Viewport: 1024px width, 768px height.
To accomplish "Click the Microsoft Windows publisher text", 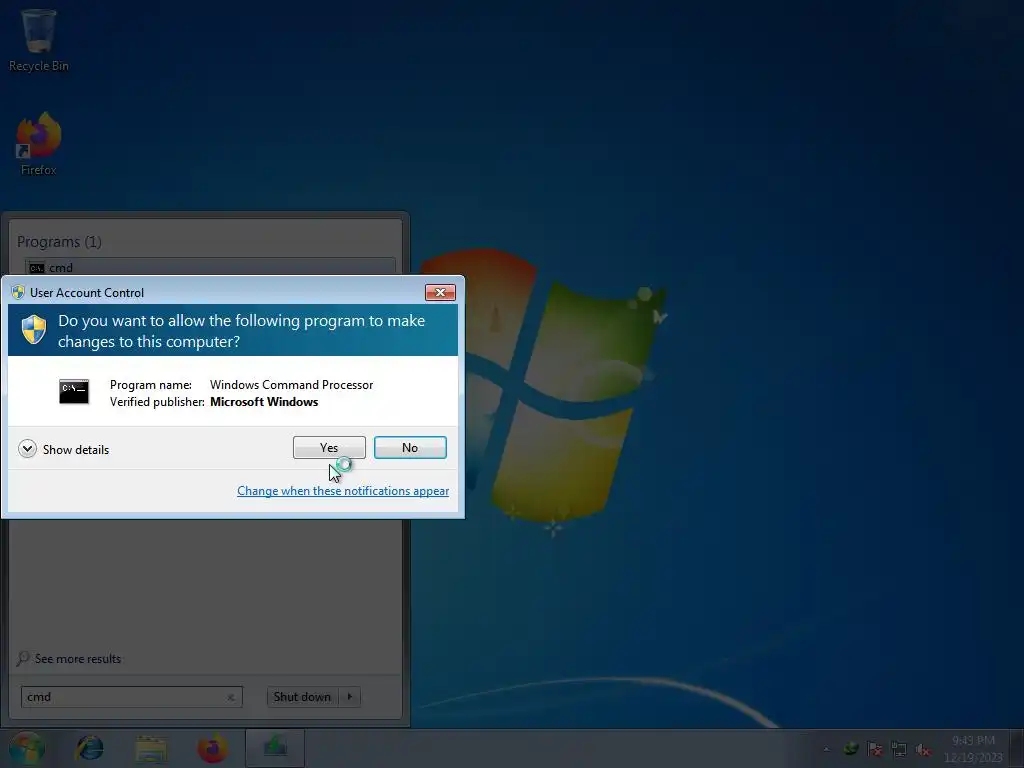I will 264,402.
